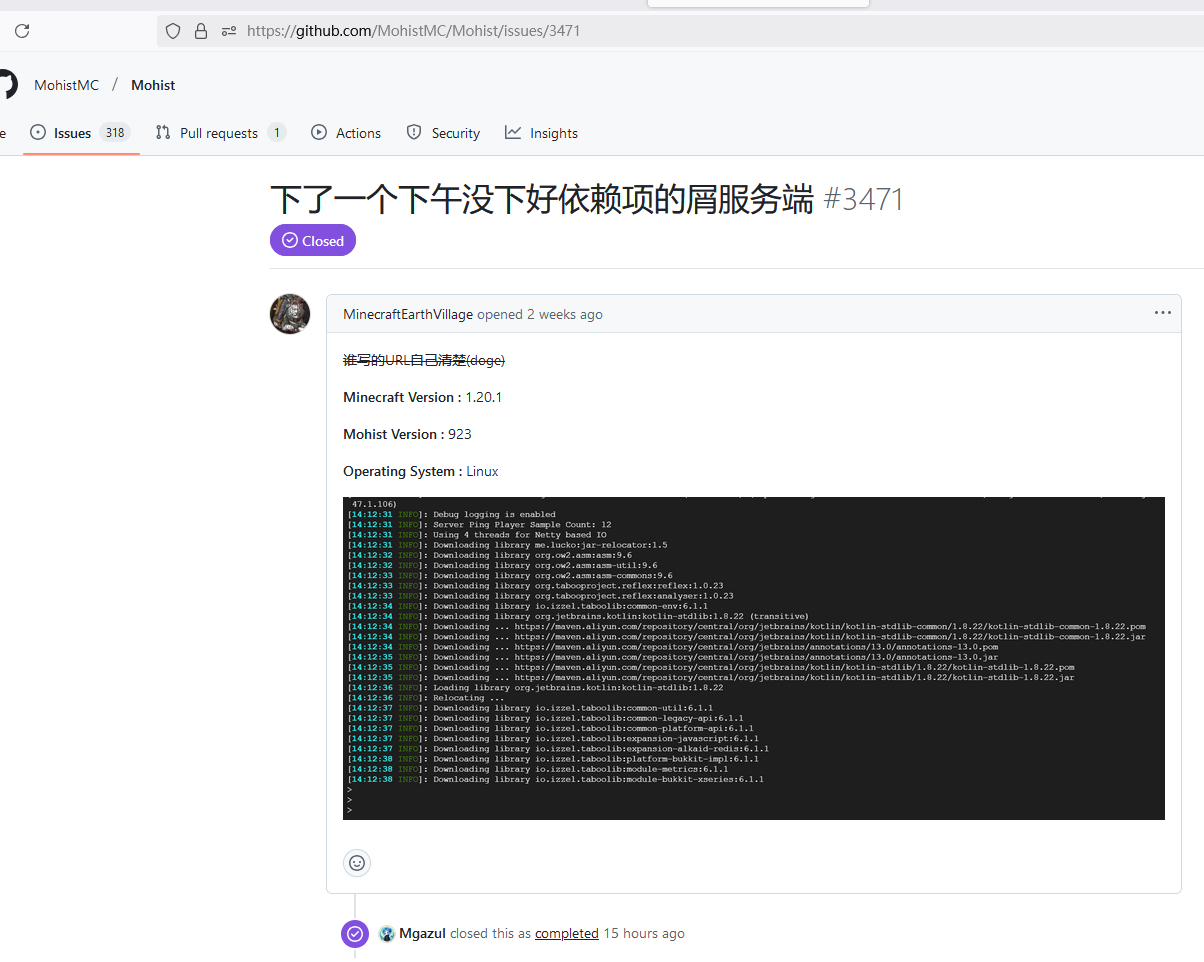Click the Mohist repository name link
Image resolution: width=1204 pixels, height=962 pixels.
pos(153,85)
